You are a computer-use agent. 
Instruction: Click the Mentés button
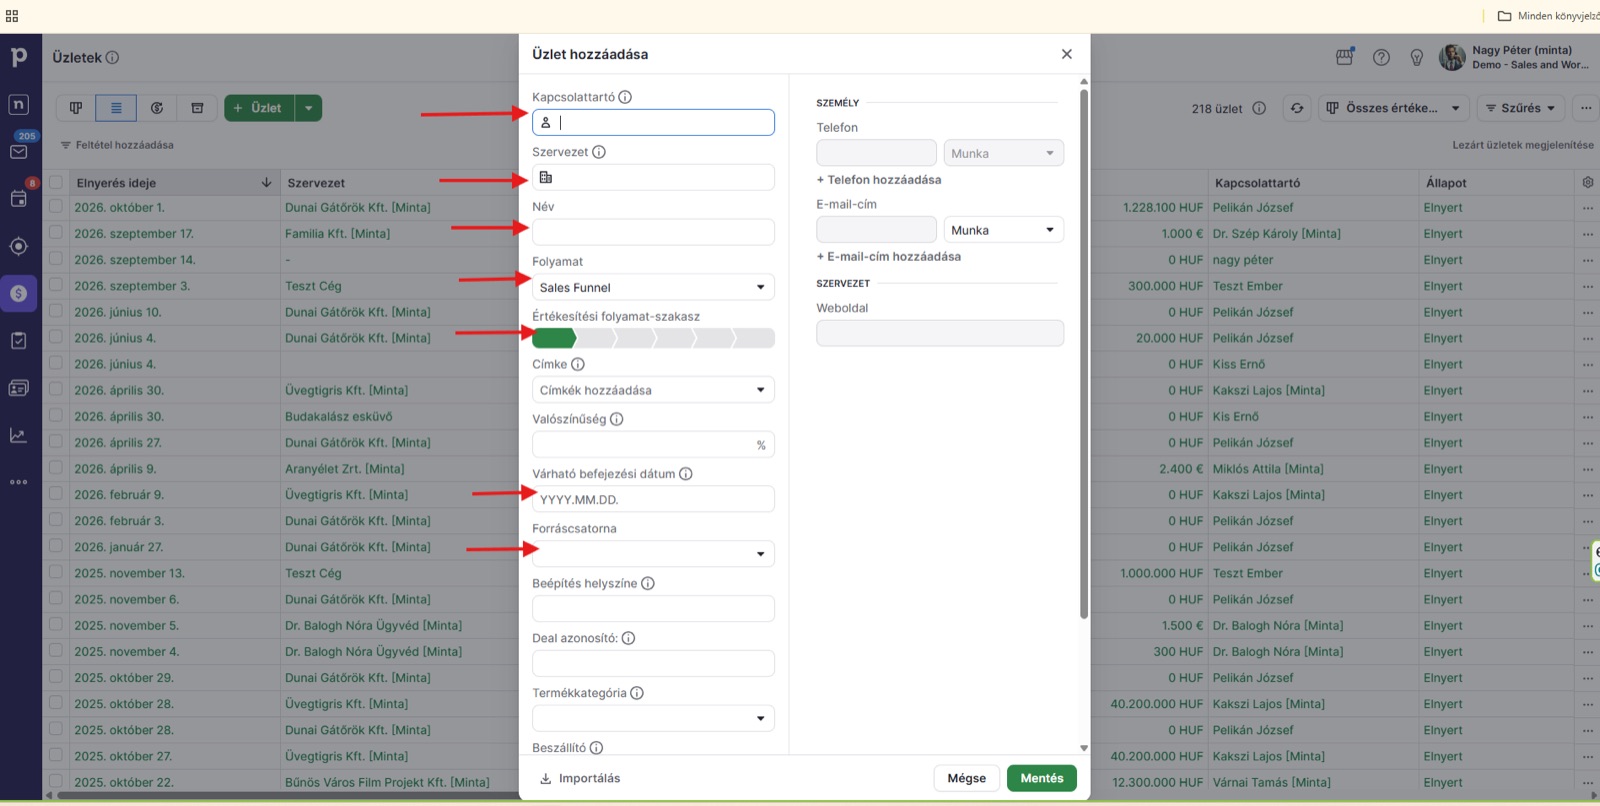click(1042, 778)
